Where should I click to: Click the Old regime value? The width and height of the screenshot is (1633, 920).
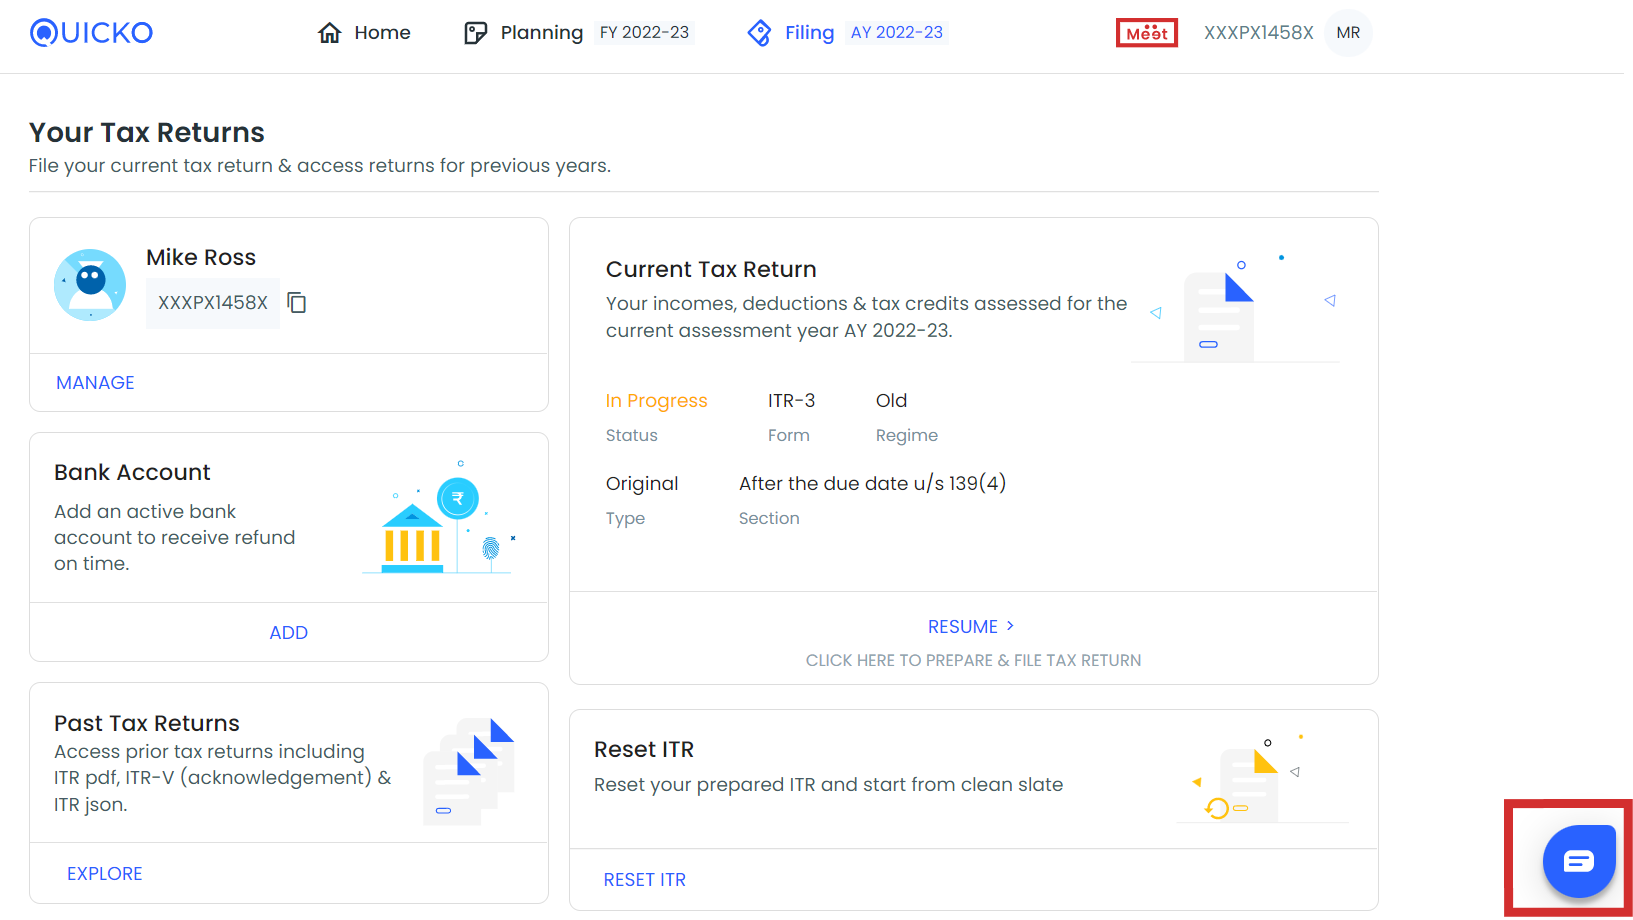891,401
